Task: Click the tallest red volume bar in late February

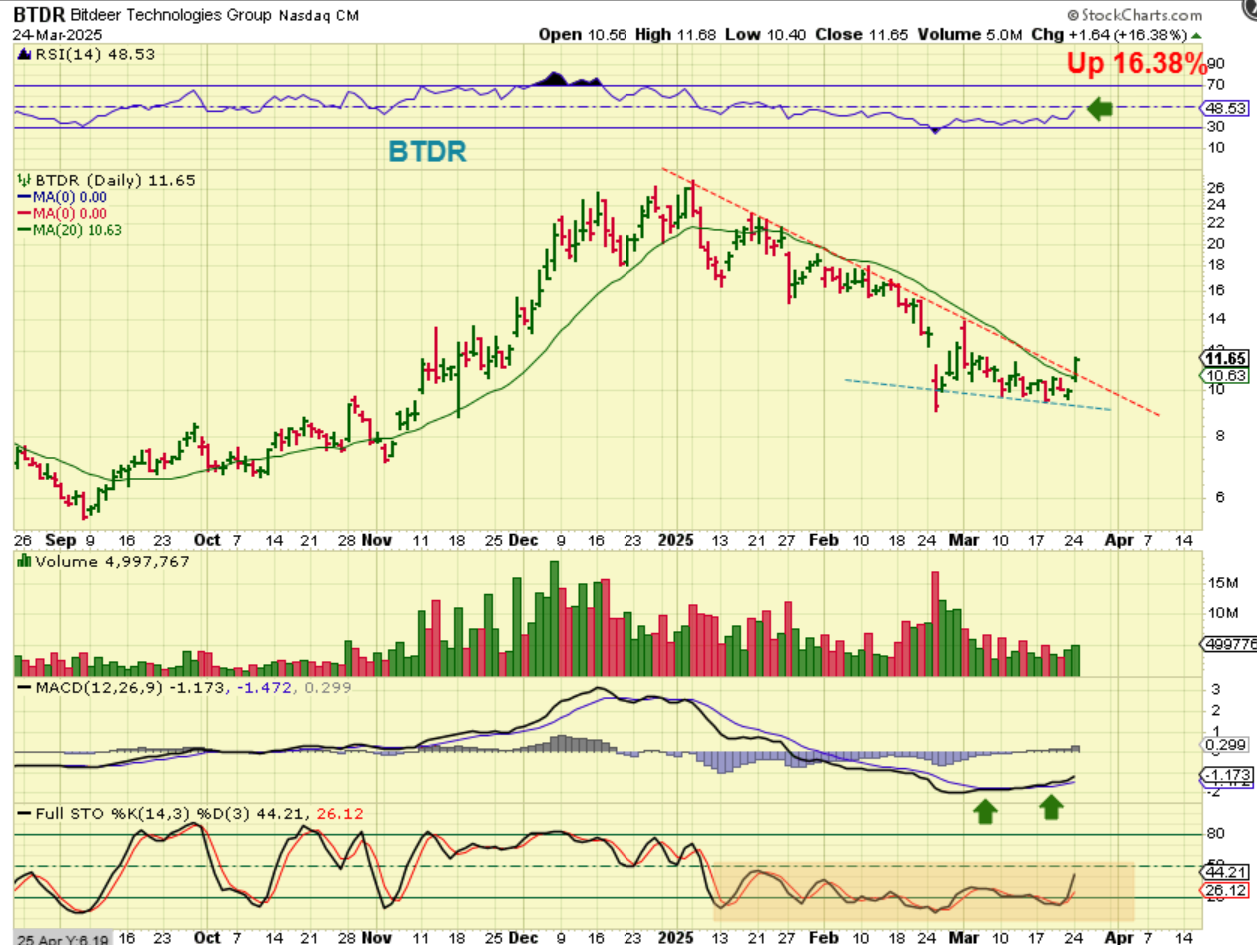Action: [x=936, y=624]
